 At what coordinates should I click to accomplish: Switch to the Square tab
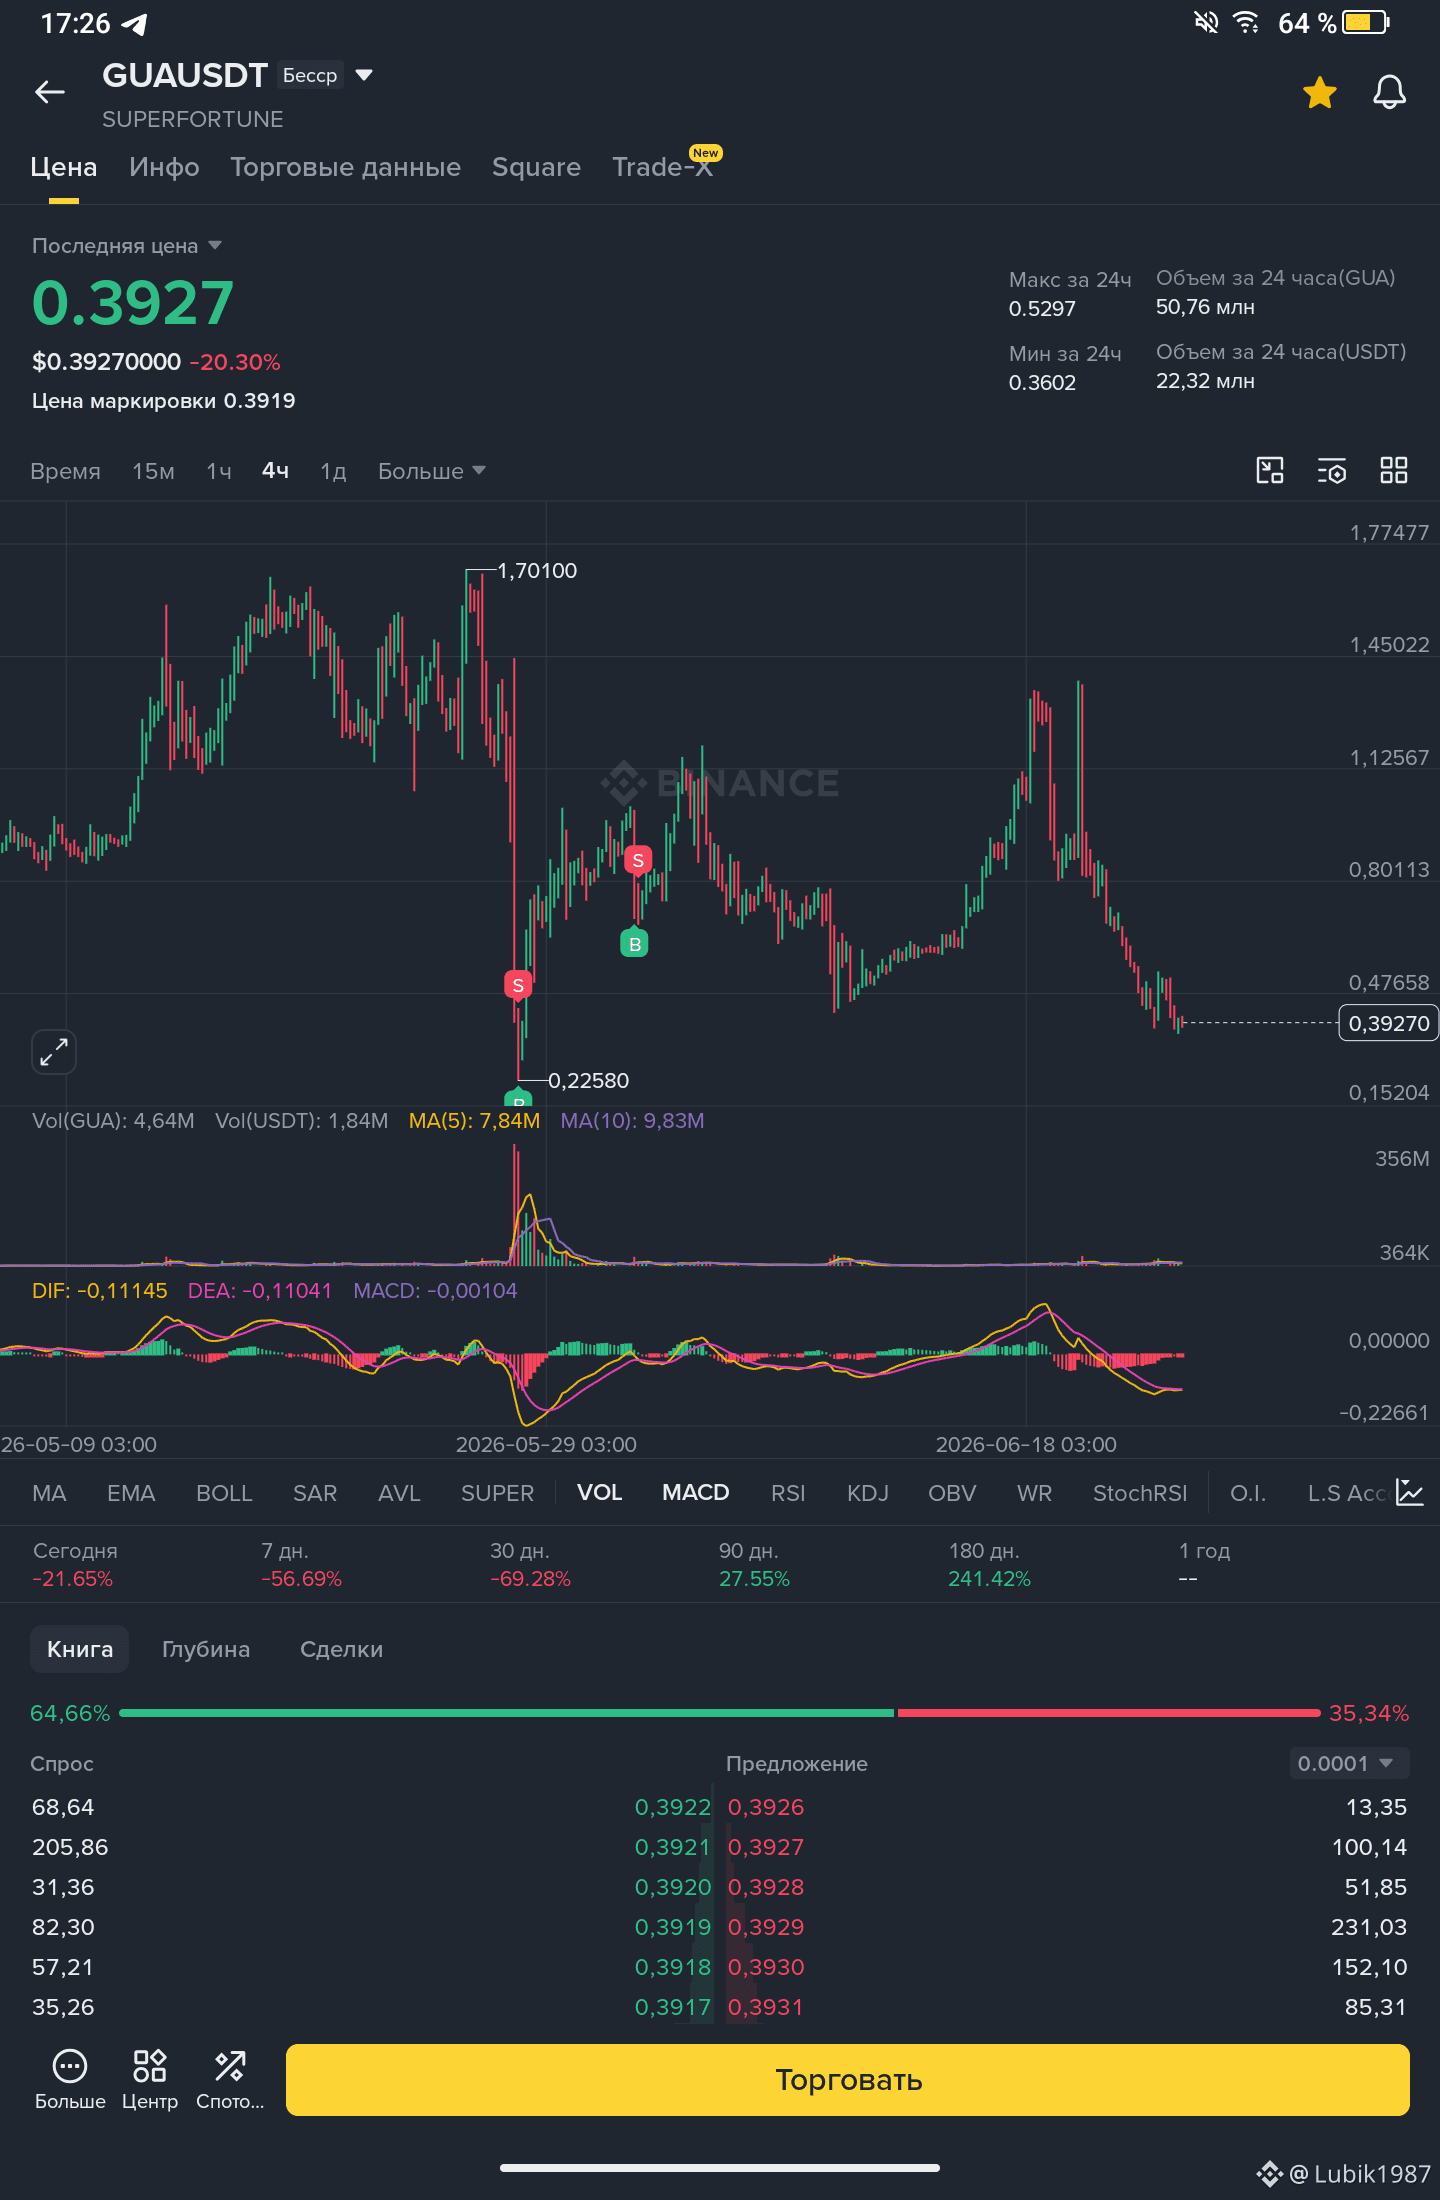click(536, 167)
